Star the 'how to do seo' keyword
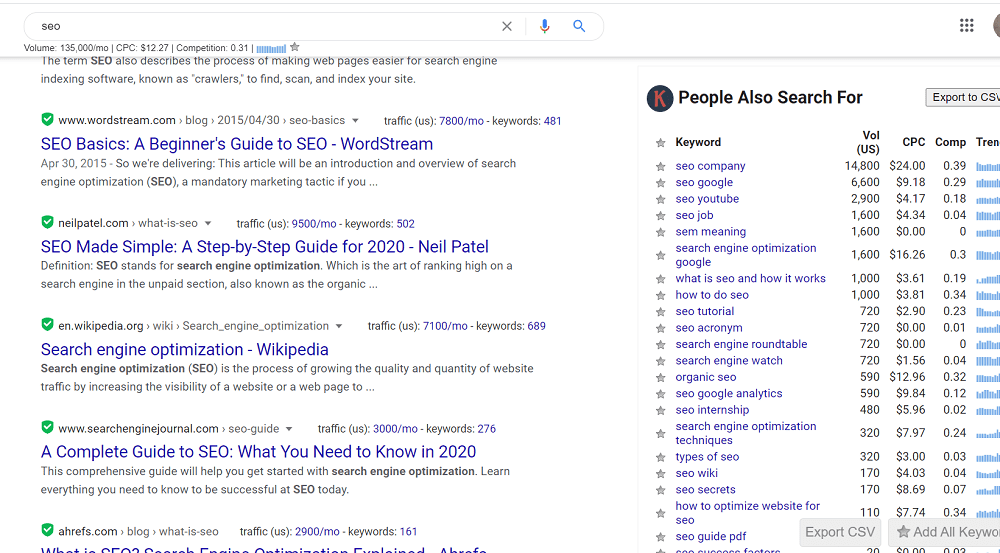Viewport: 1000px width, 553px height. [661, 296]
